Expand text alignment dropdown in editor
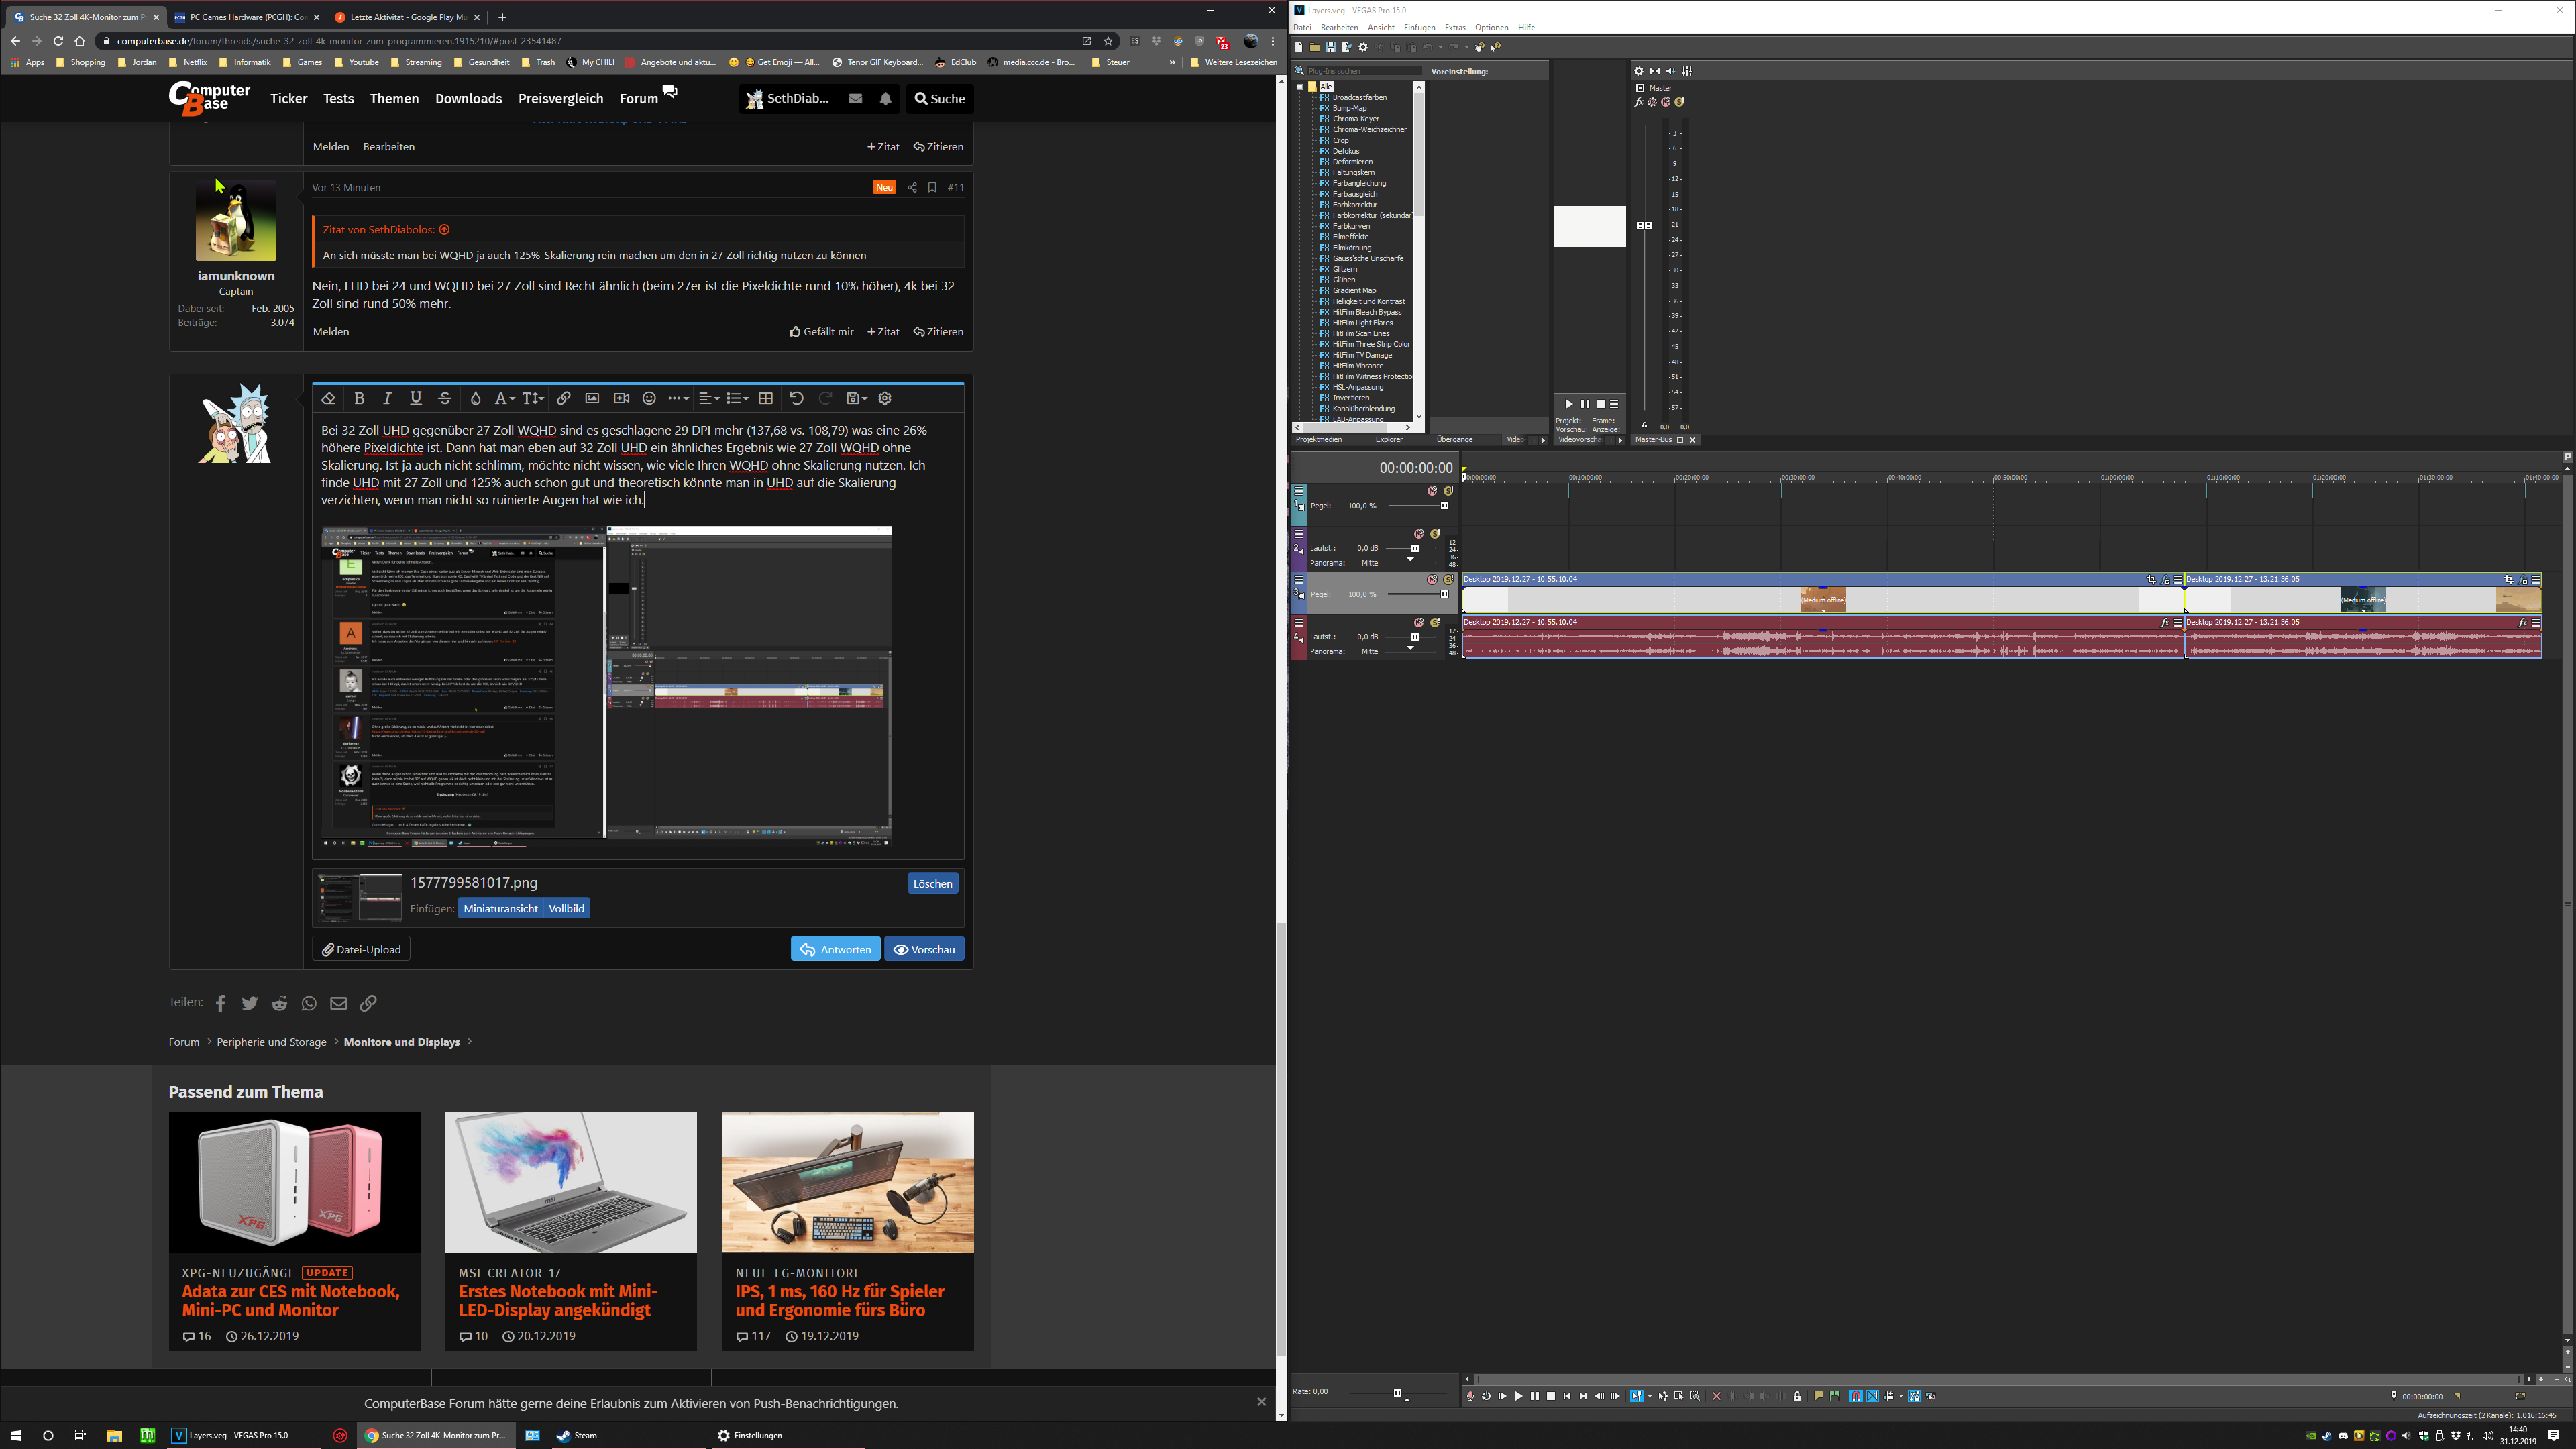The image size is (2576, 1449). tap(708, 398)
